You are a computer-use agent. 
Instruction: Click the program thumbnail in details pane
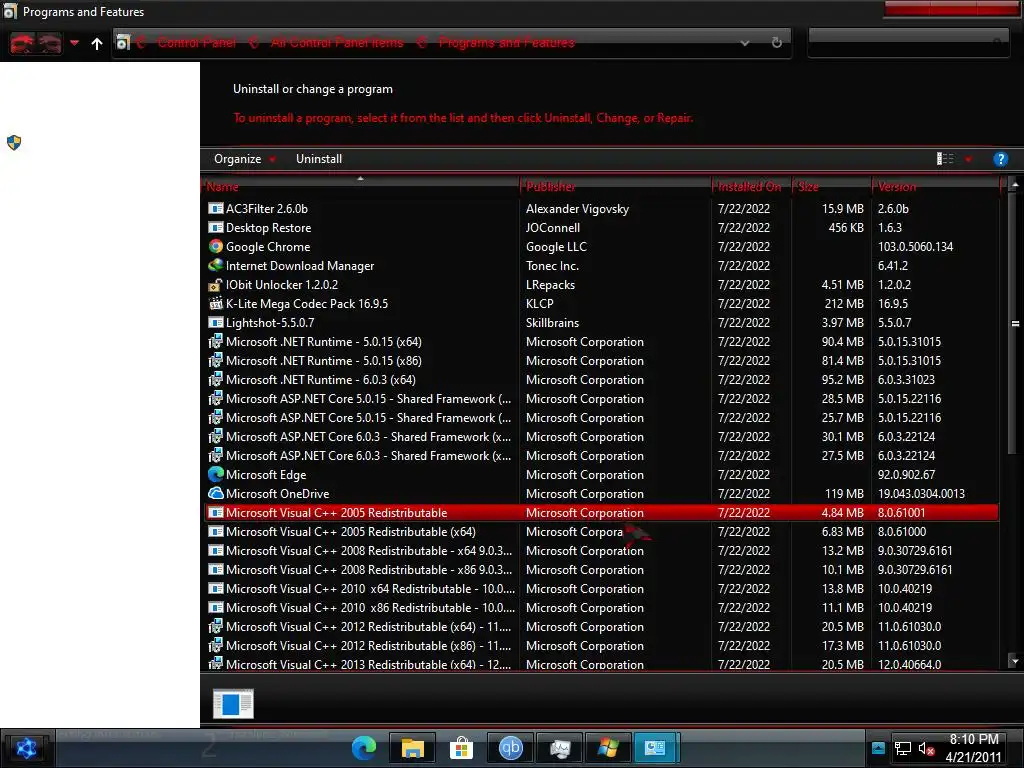(x=233, y=704)
